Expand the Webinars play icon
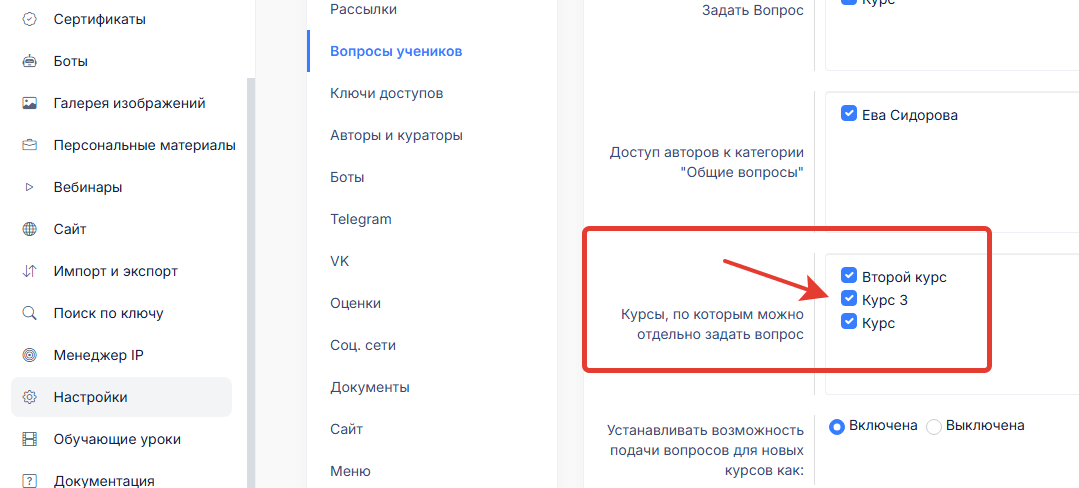 pyautogui.click(x=30, y=187)
